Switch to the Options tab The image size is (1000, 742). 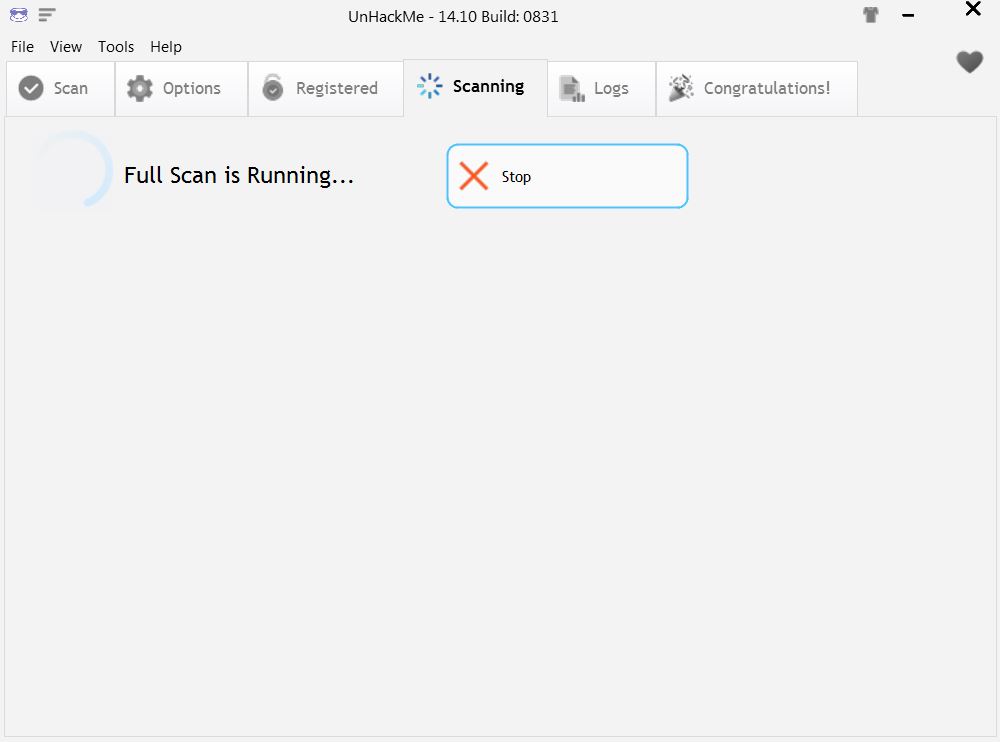click(182, 89)
